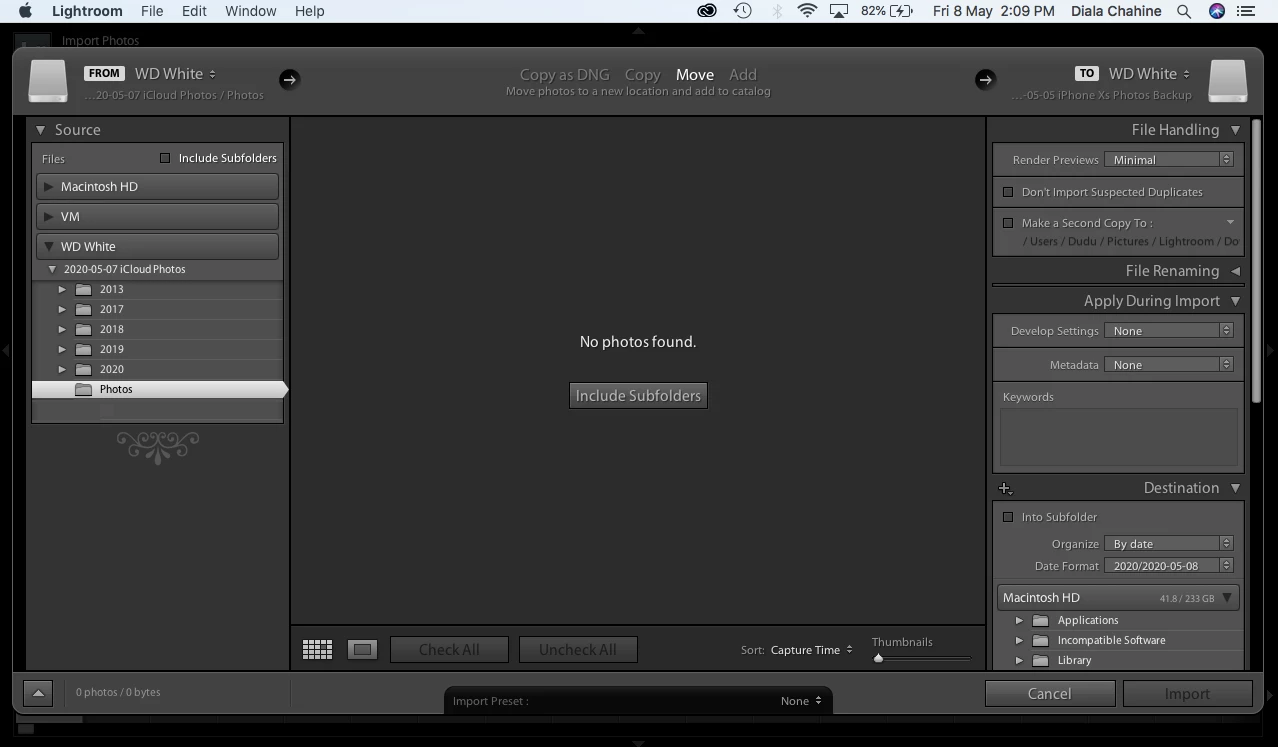
Task: Open the Help menu
Action: (x=309, y=11)
